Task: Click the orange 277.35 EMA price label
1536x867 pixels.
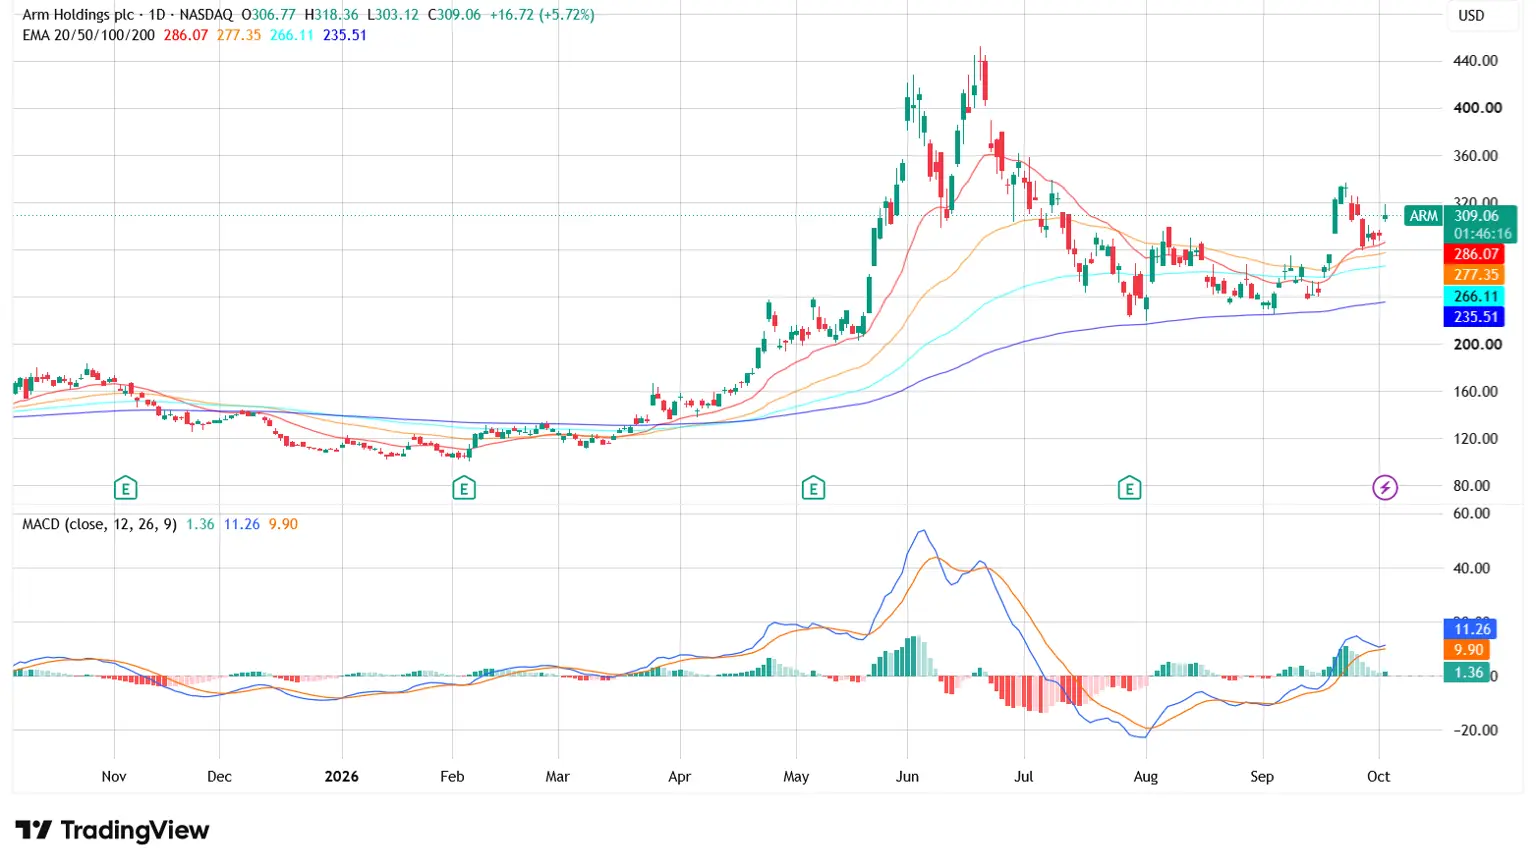Action: tap(1476, 275)
